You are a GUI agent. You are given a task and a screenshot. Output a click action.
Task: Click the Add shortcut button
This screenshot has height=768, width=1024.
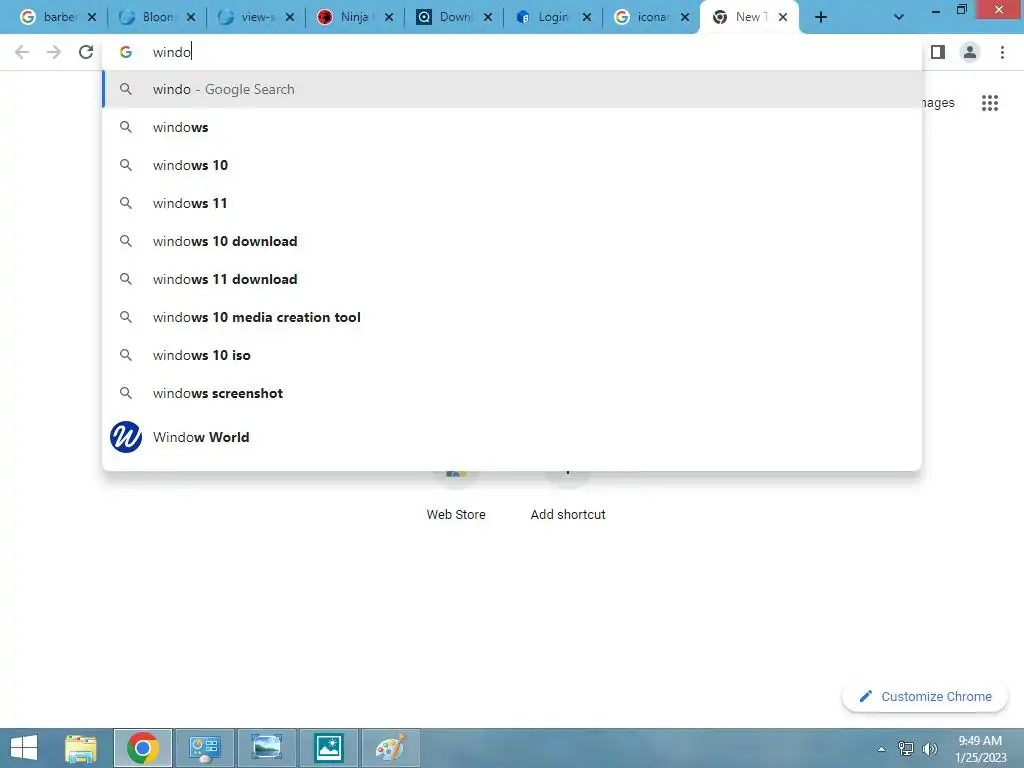pos(568,496)
